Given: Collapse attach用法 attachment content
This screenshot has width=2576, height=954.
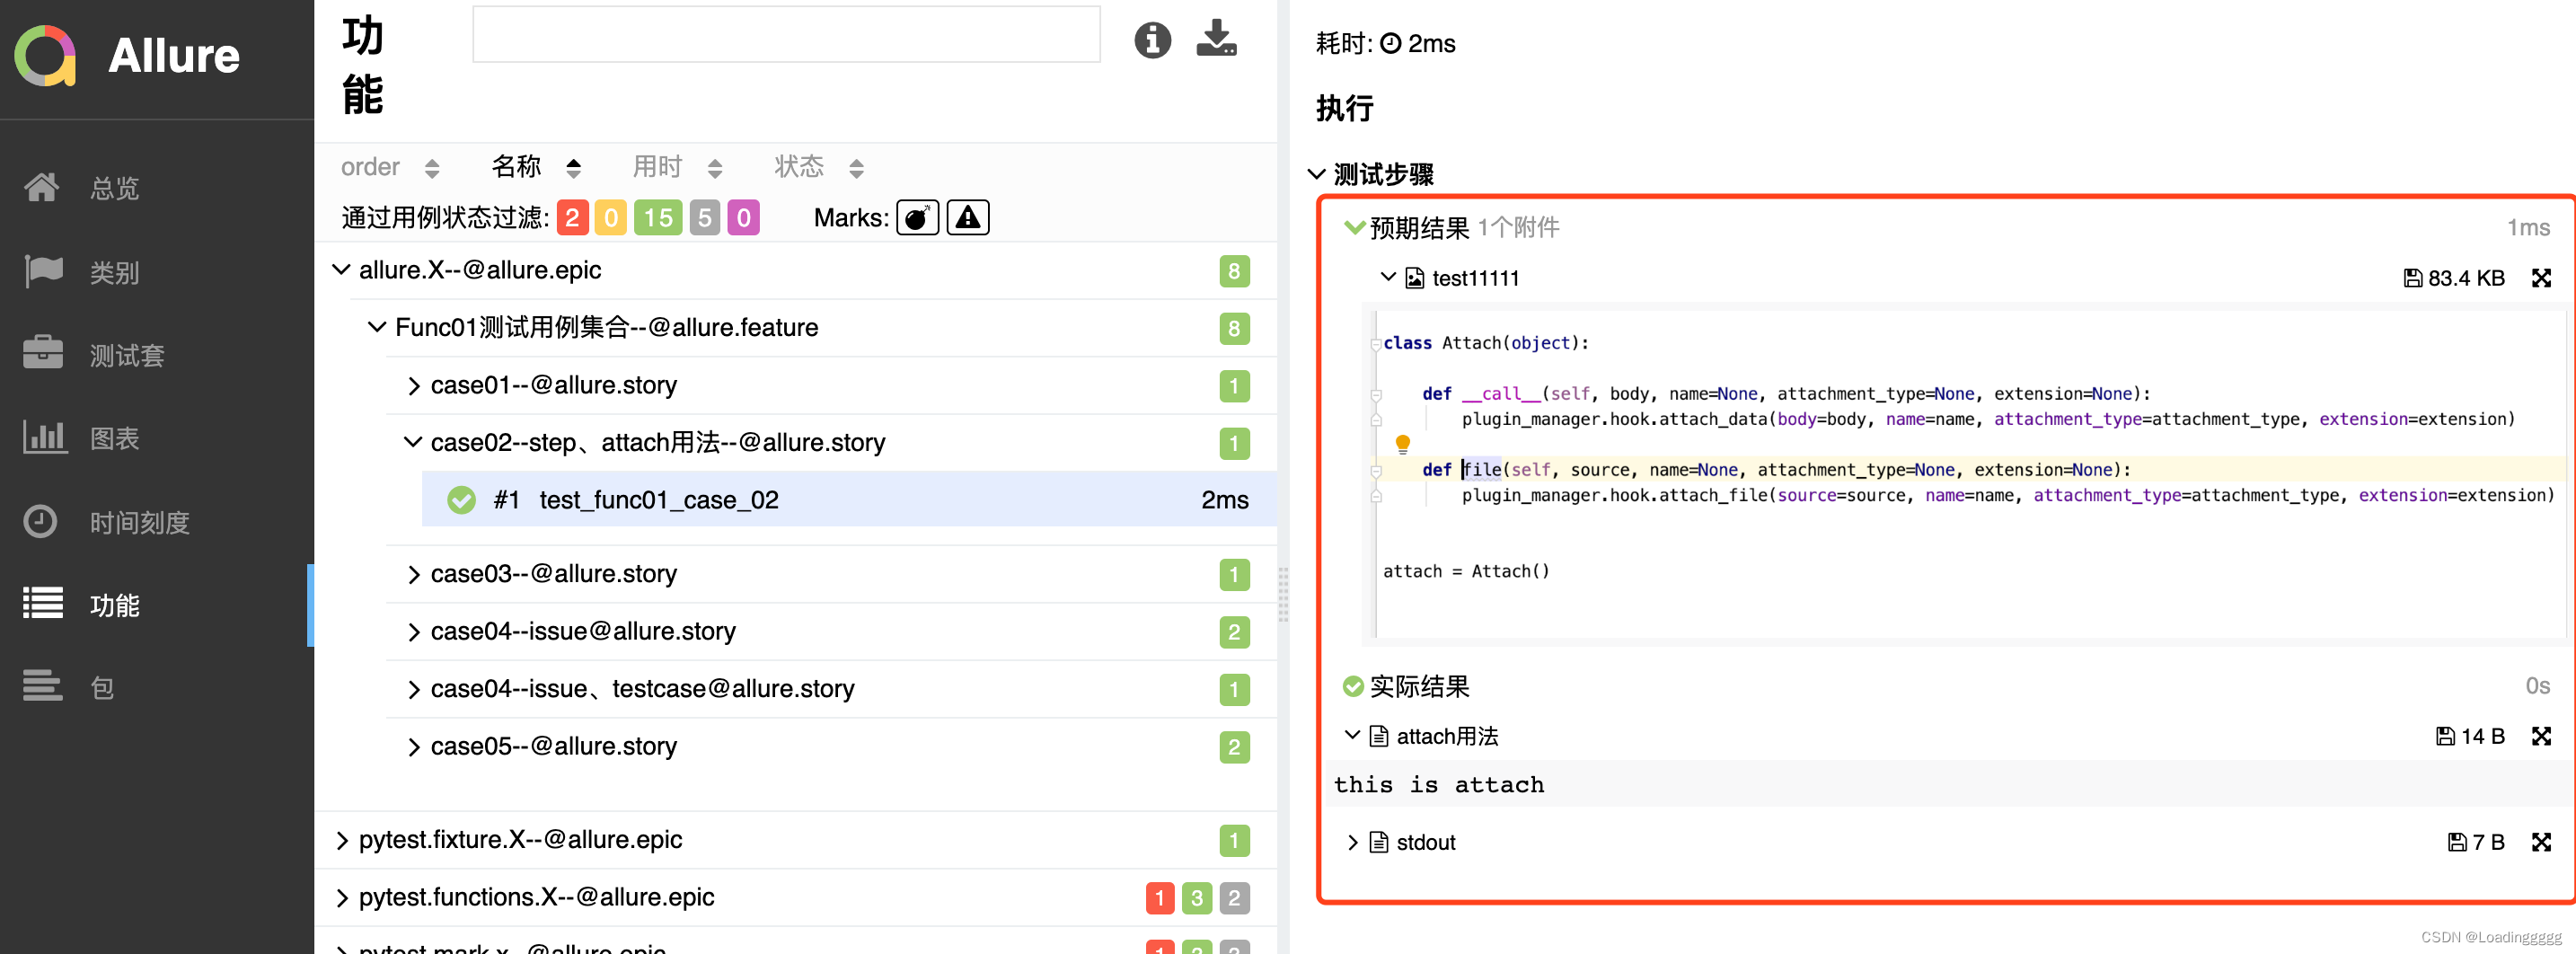Looking at the screenshot, I should pyautogui.click(x=1352, y=735).
